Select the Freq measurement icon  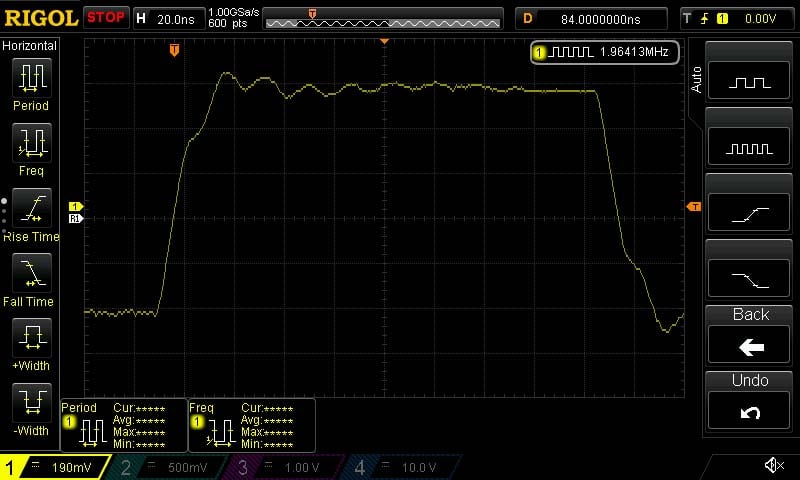pyautogui.click(x=32, y=142)
